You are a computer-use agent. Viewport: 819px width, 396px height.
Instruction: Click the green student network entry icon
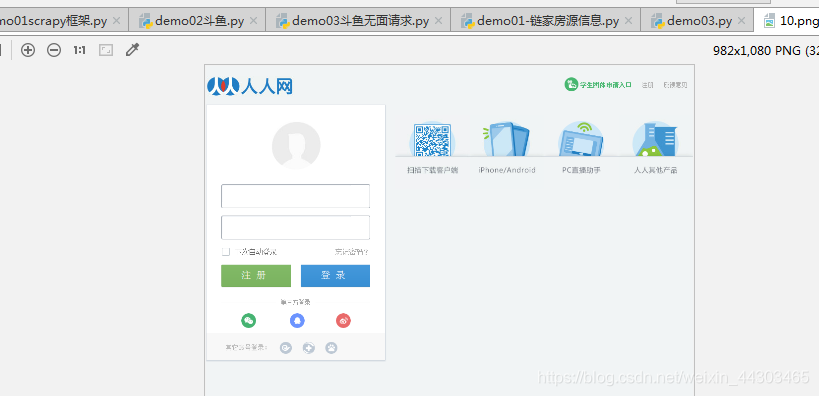tap(571, 84)
